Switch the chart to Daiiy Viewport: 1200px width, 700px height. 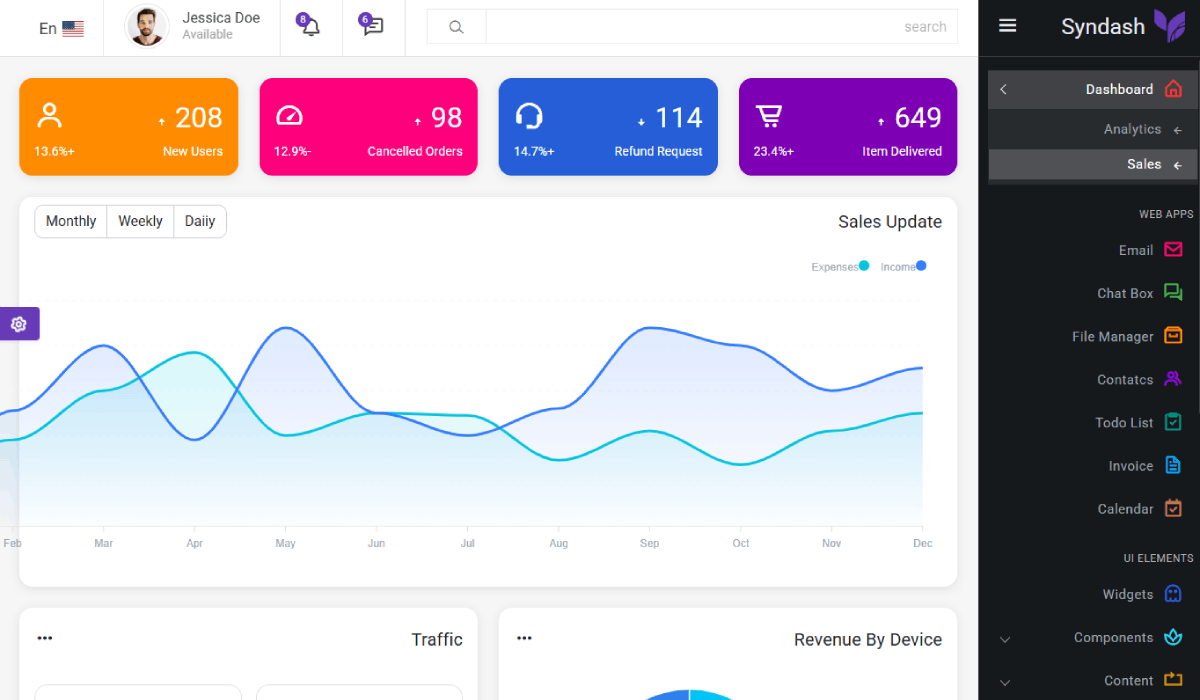point(200,221)
